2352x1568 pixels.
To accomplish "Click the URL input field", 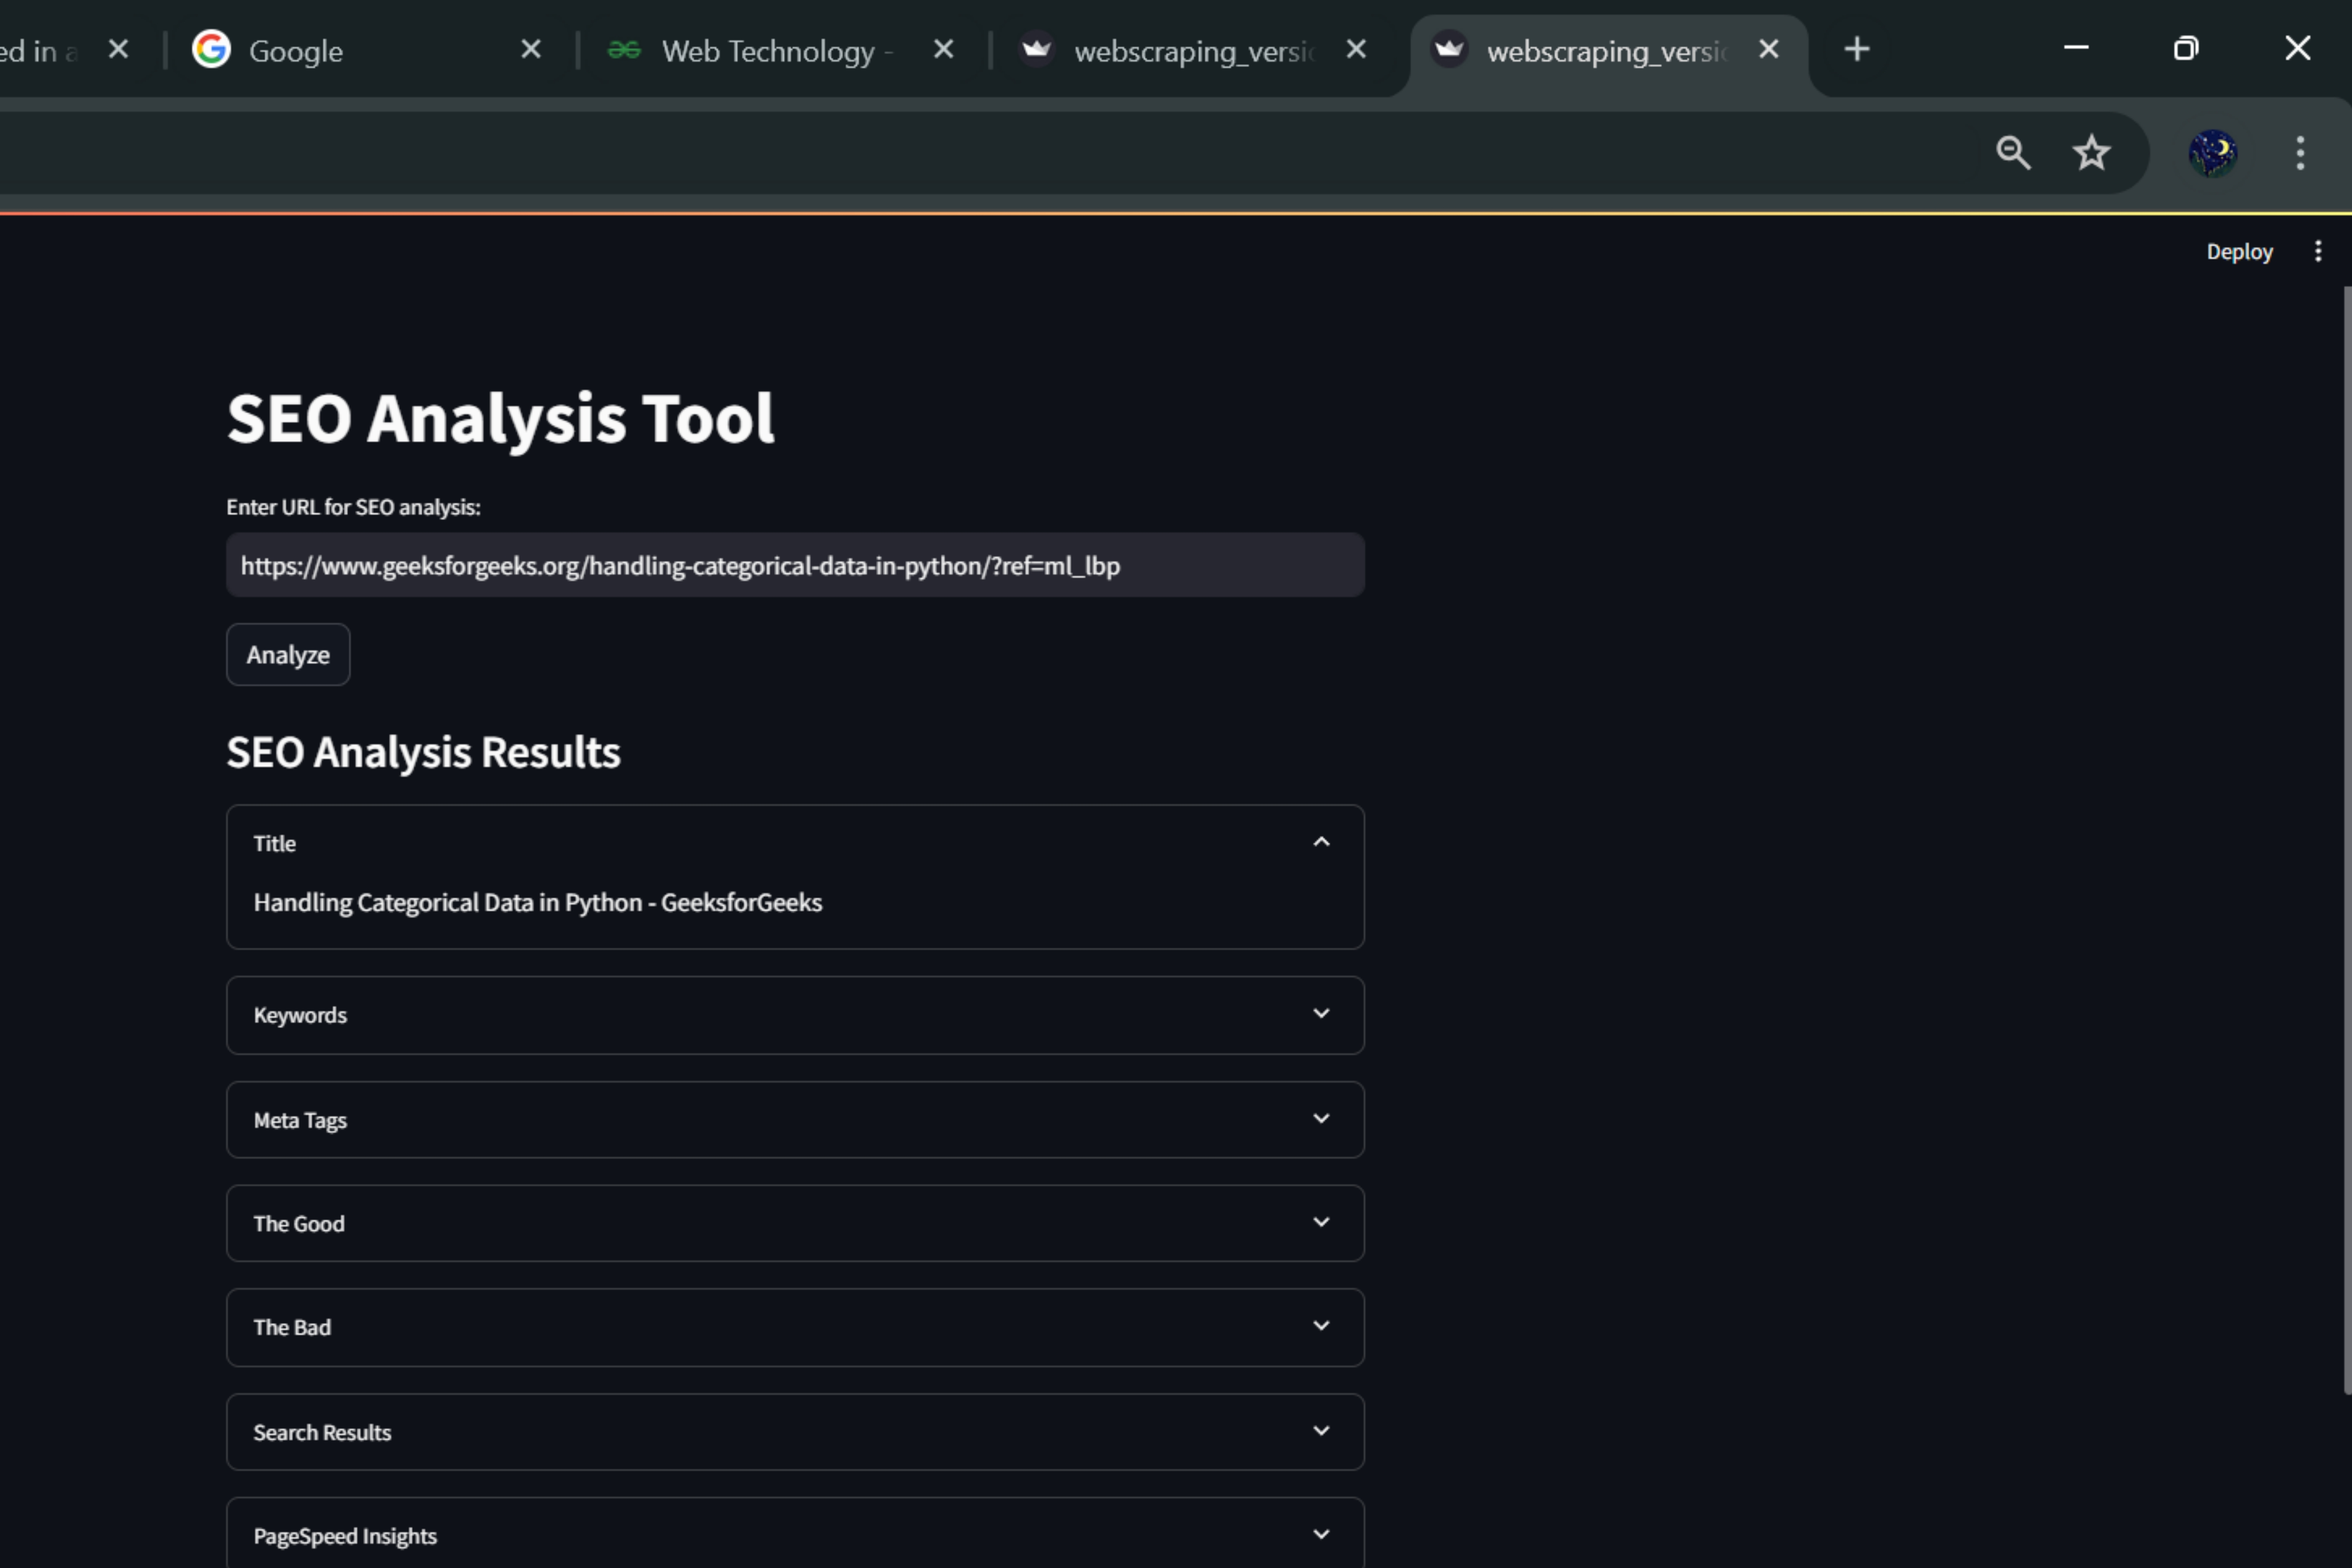I will click(x=794, y=566).
